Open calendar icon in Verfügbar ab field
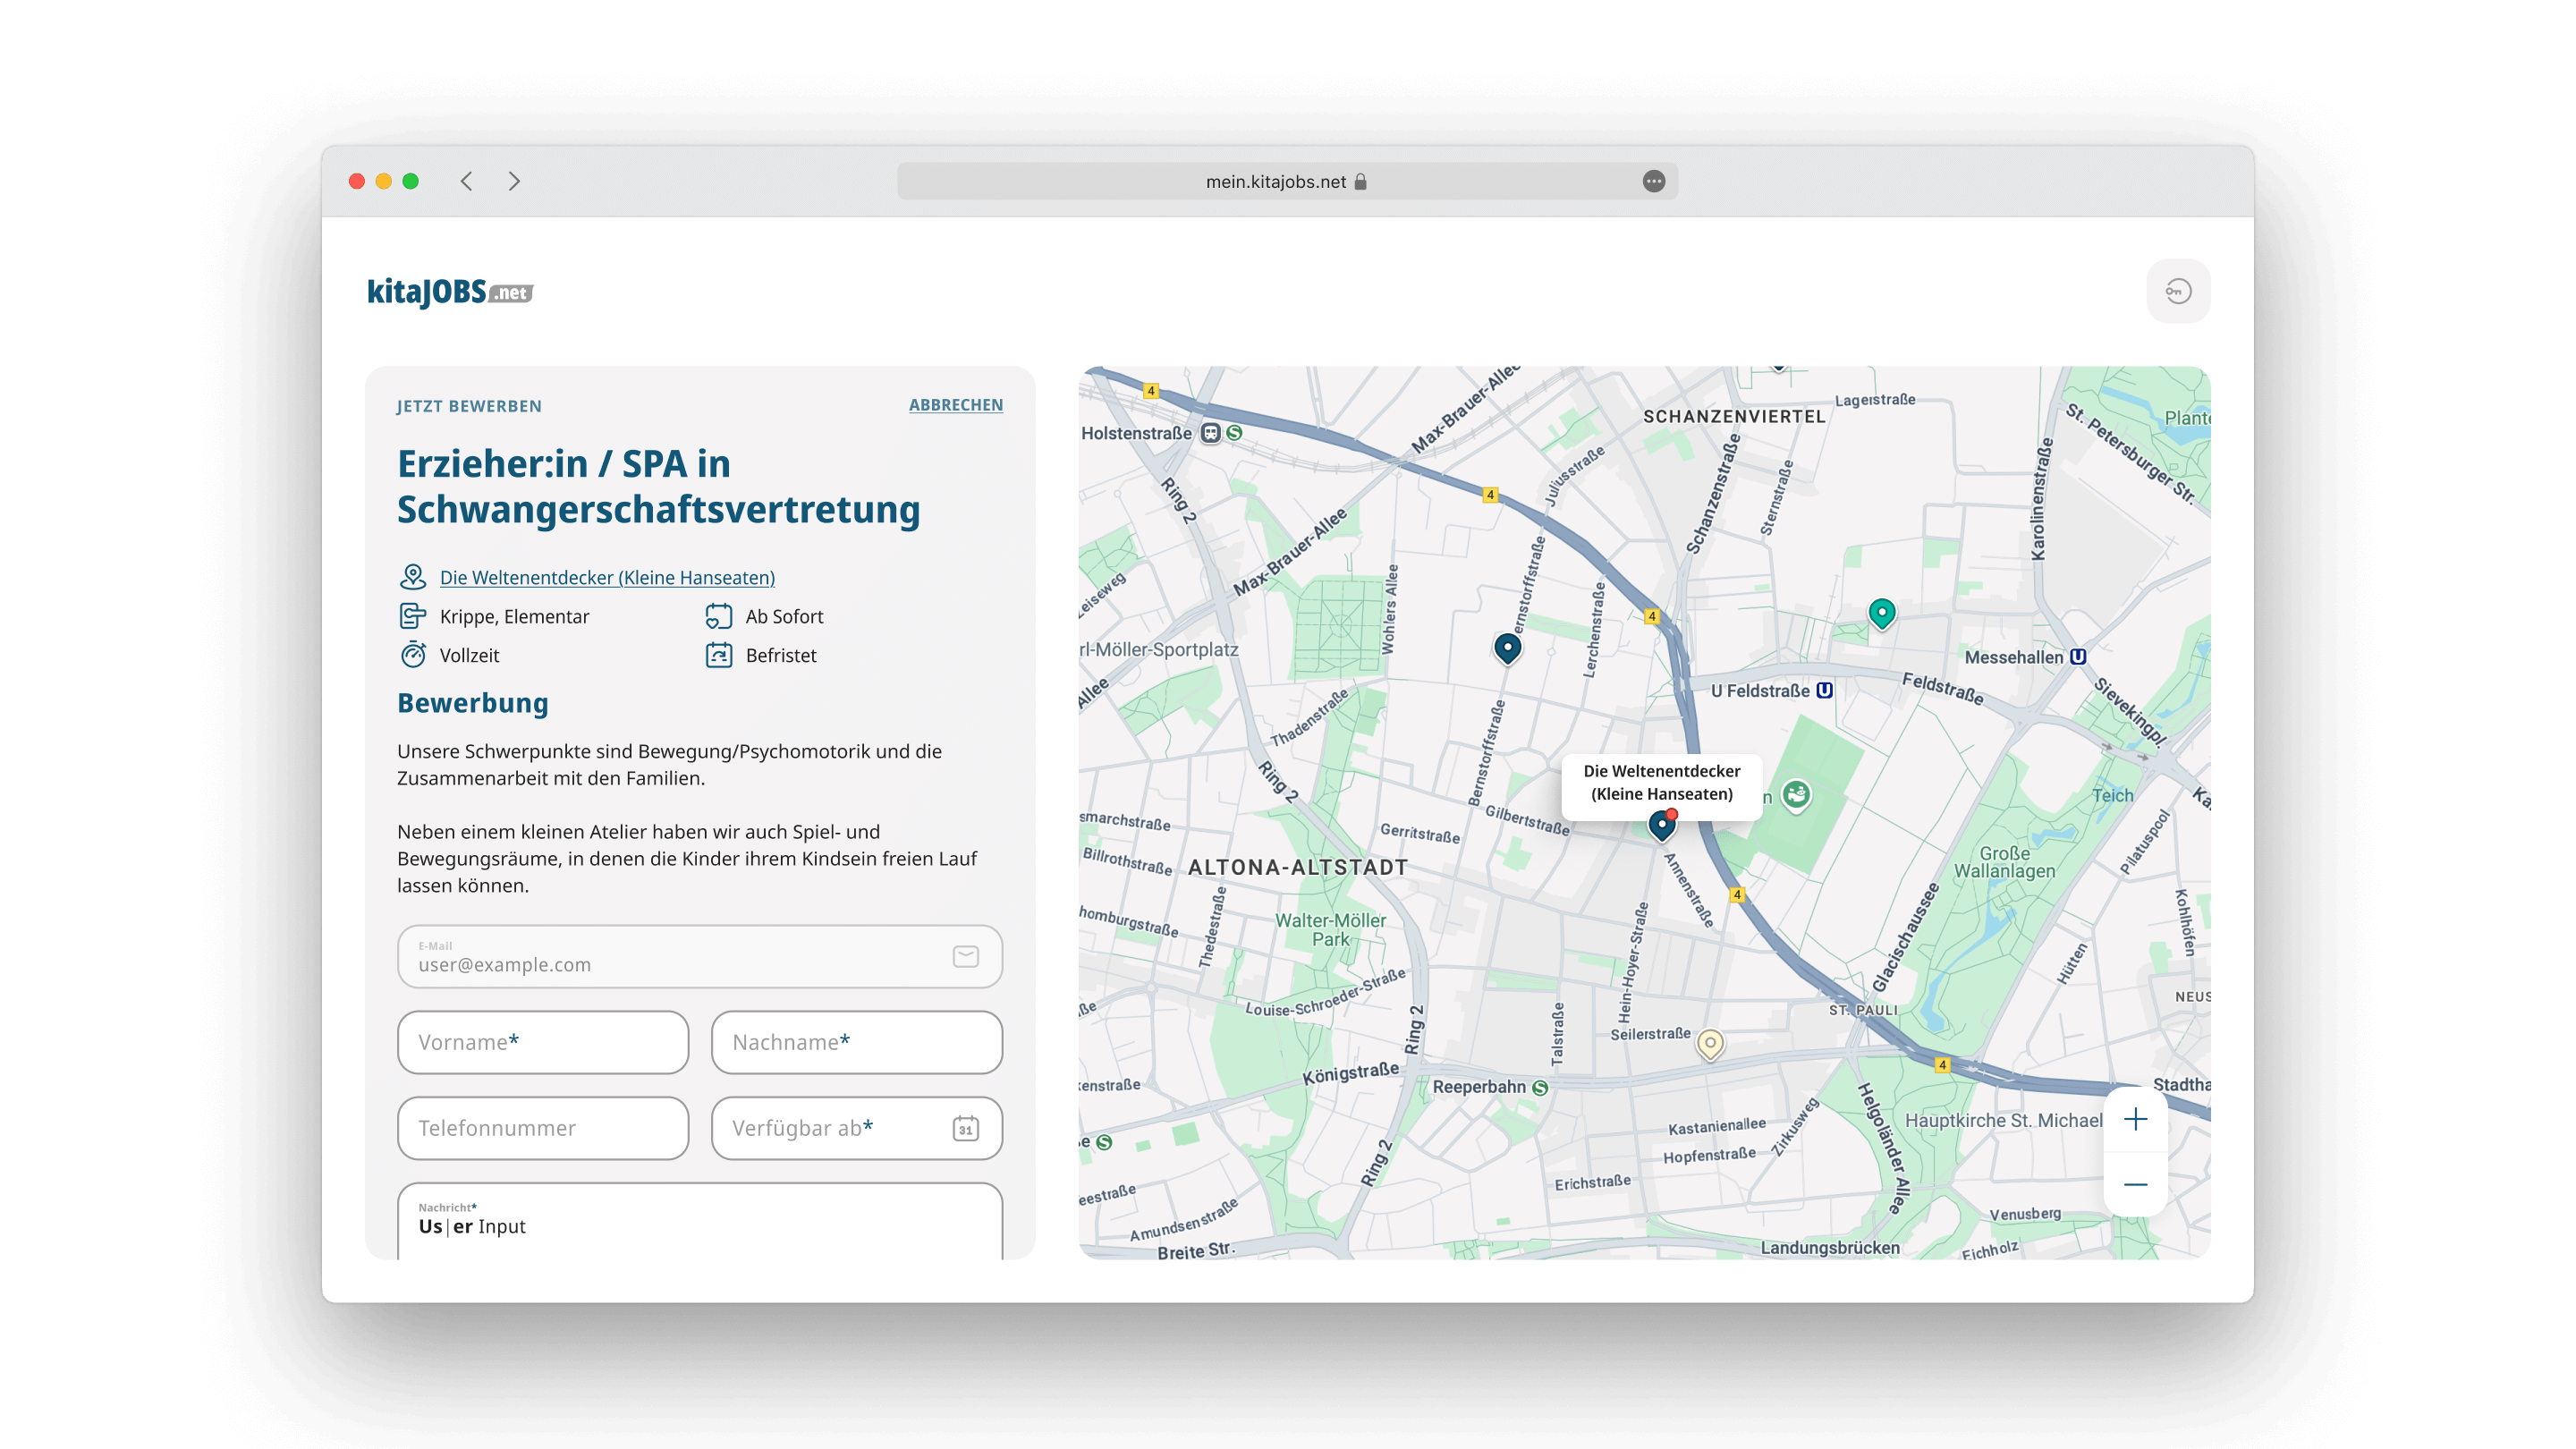This screenshot has height=1449, width=2576. (965, 1129)
